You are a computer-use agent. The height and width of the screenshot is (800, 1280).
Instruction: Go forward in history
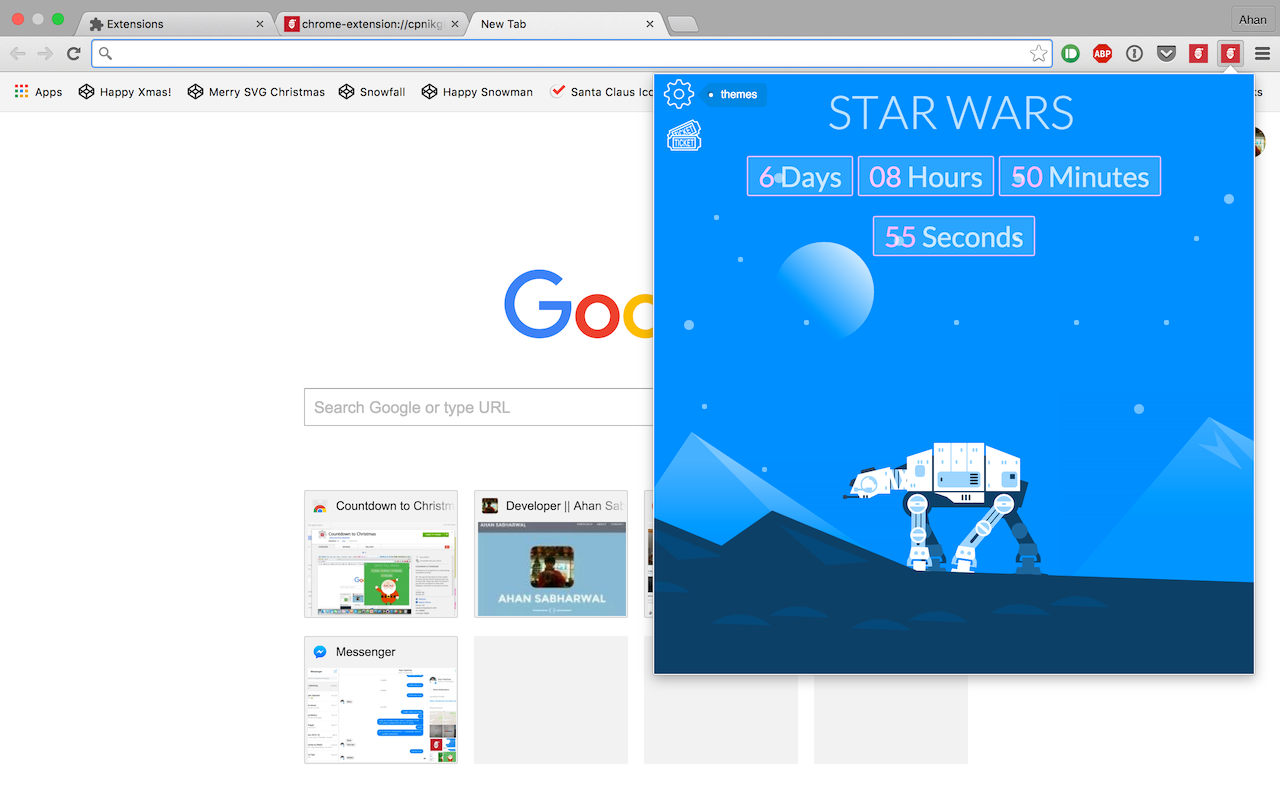click(x=45, y=54)
